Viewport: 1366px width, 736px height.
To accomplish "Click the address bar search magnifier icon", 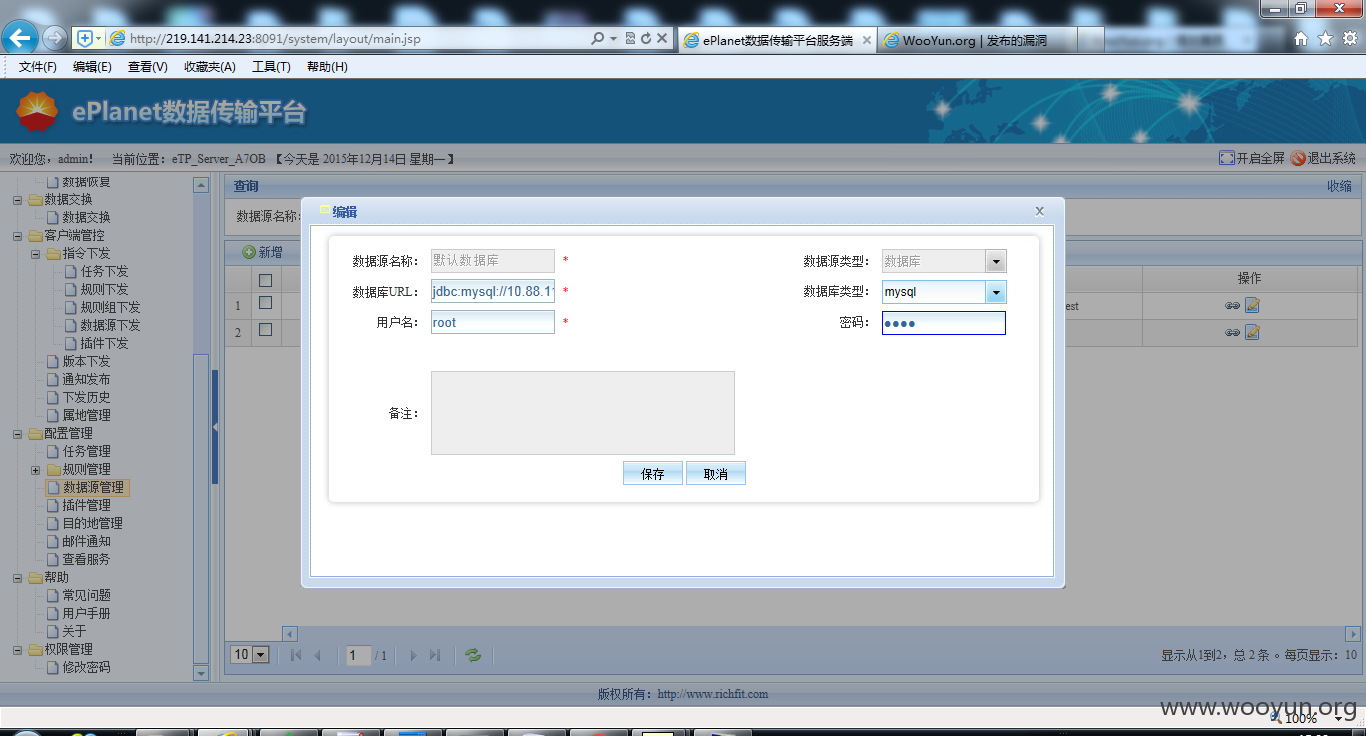I will (x=598, y=39).
